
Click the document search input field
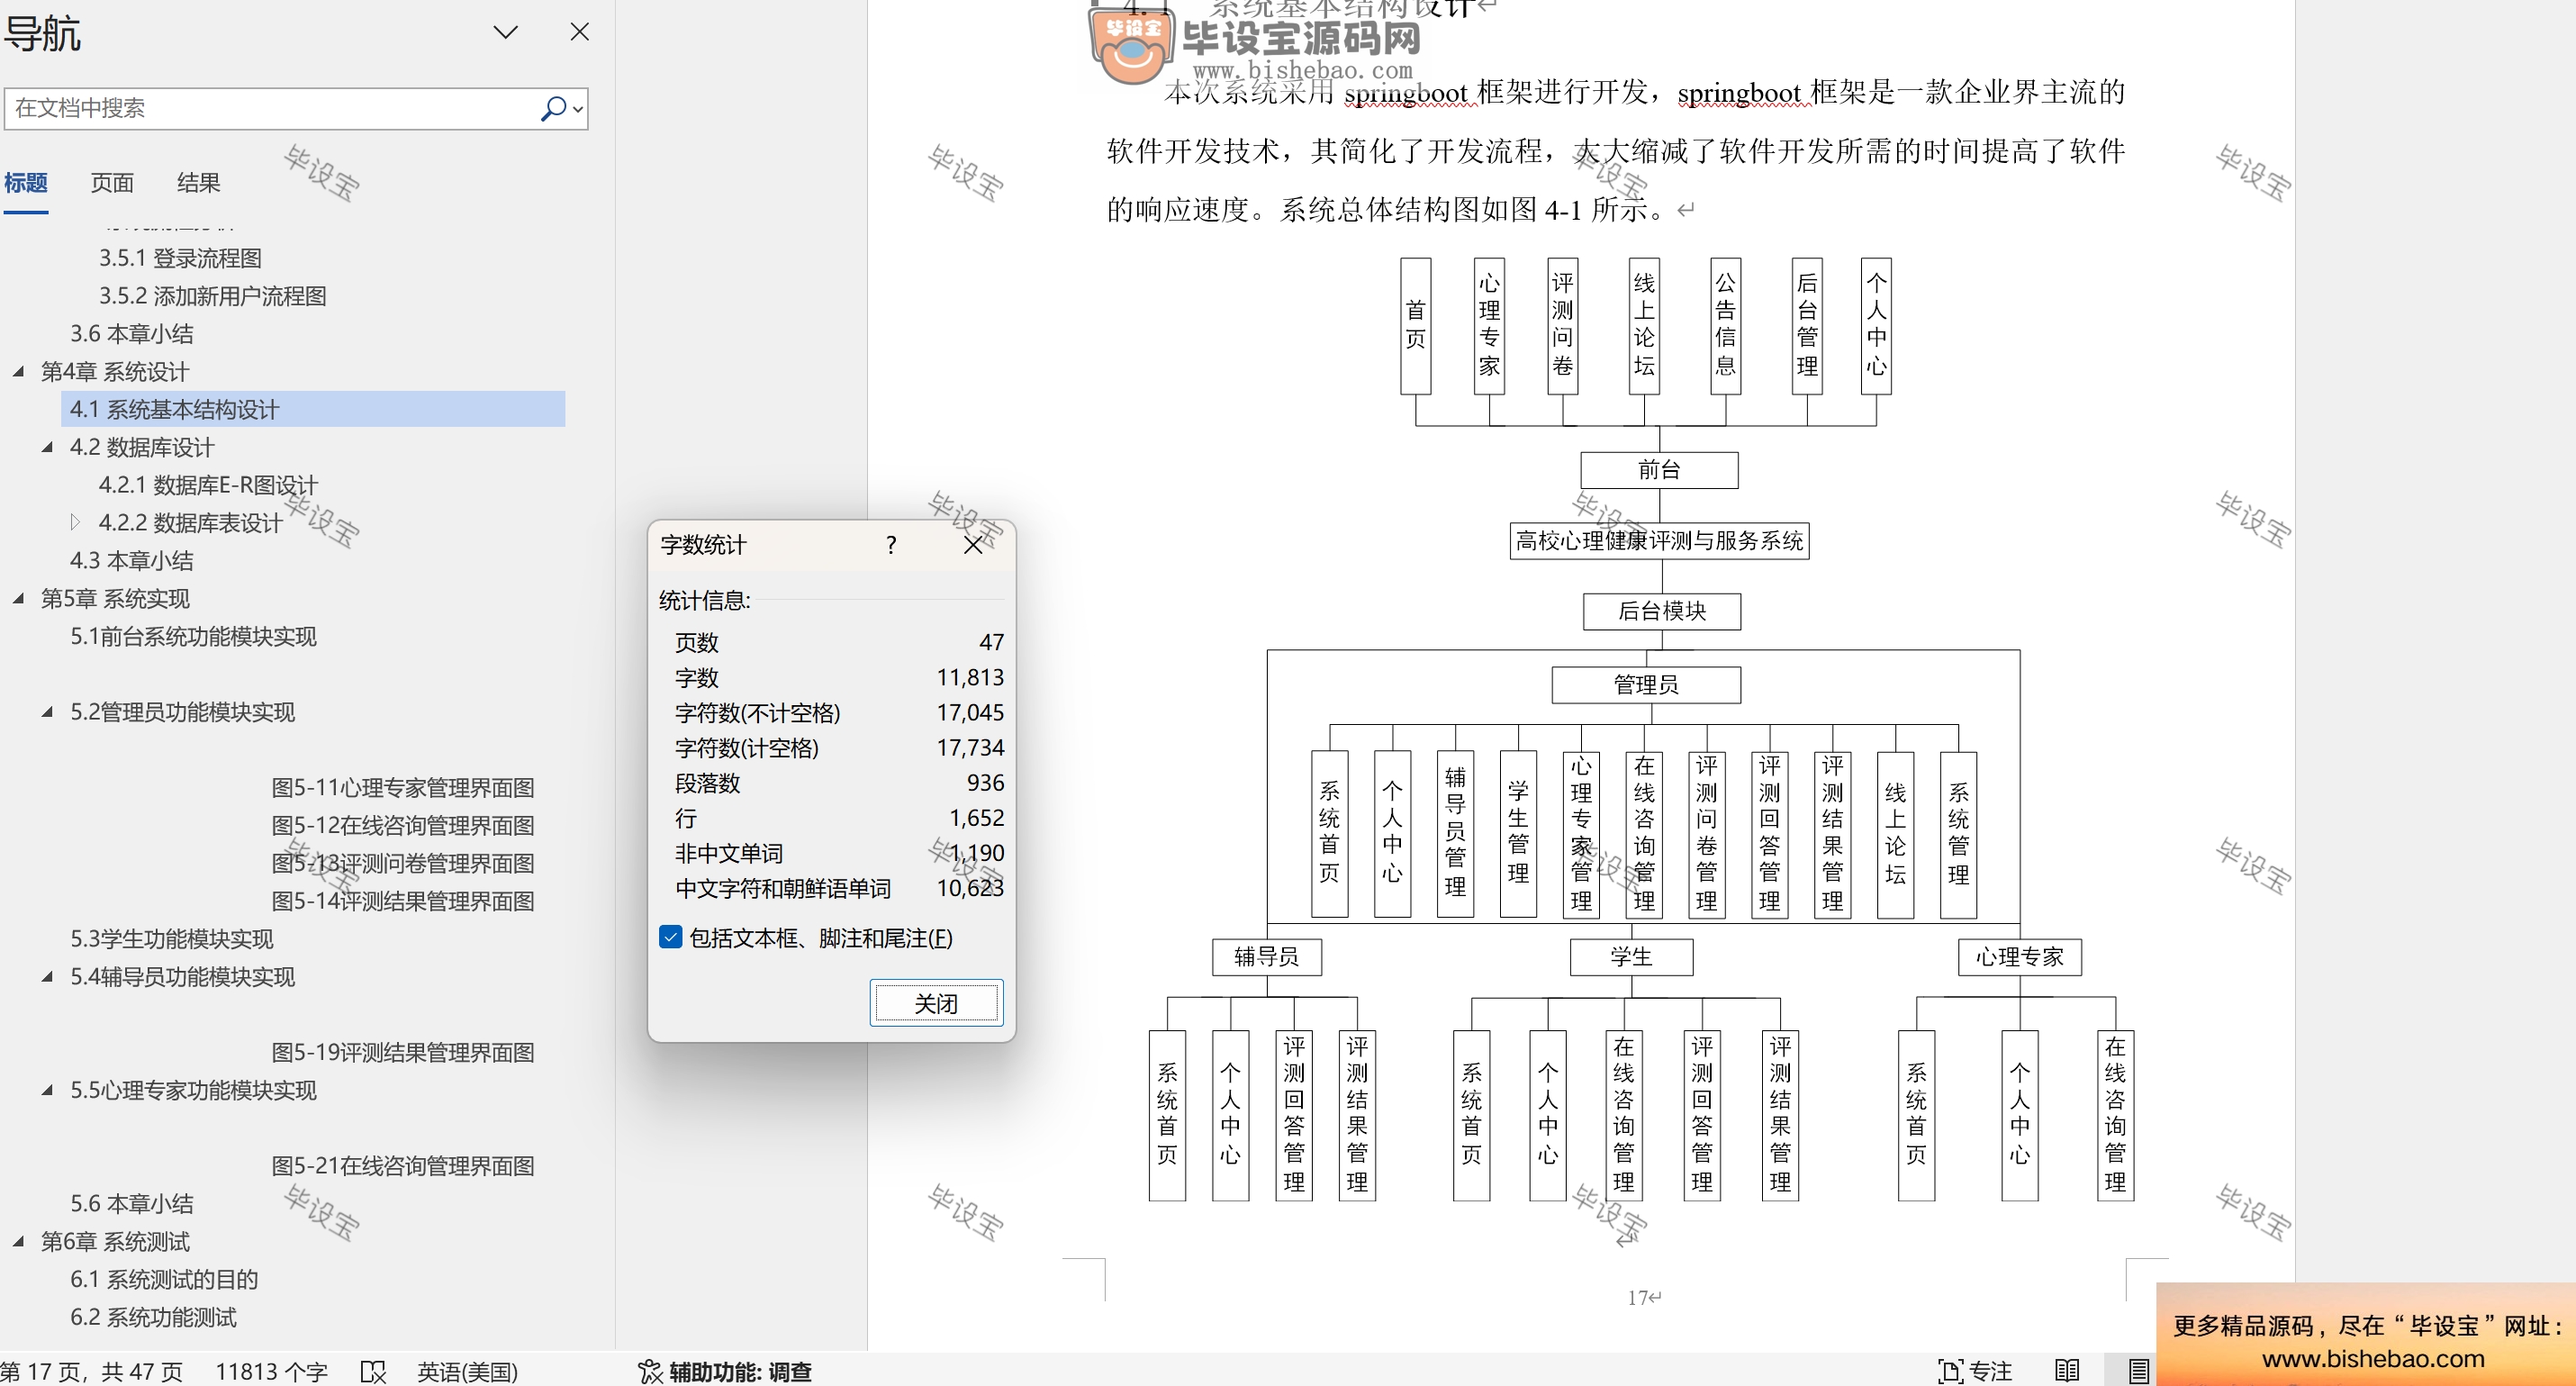coord(272,108)
